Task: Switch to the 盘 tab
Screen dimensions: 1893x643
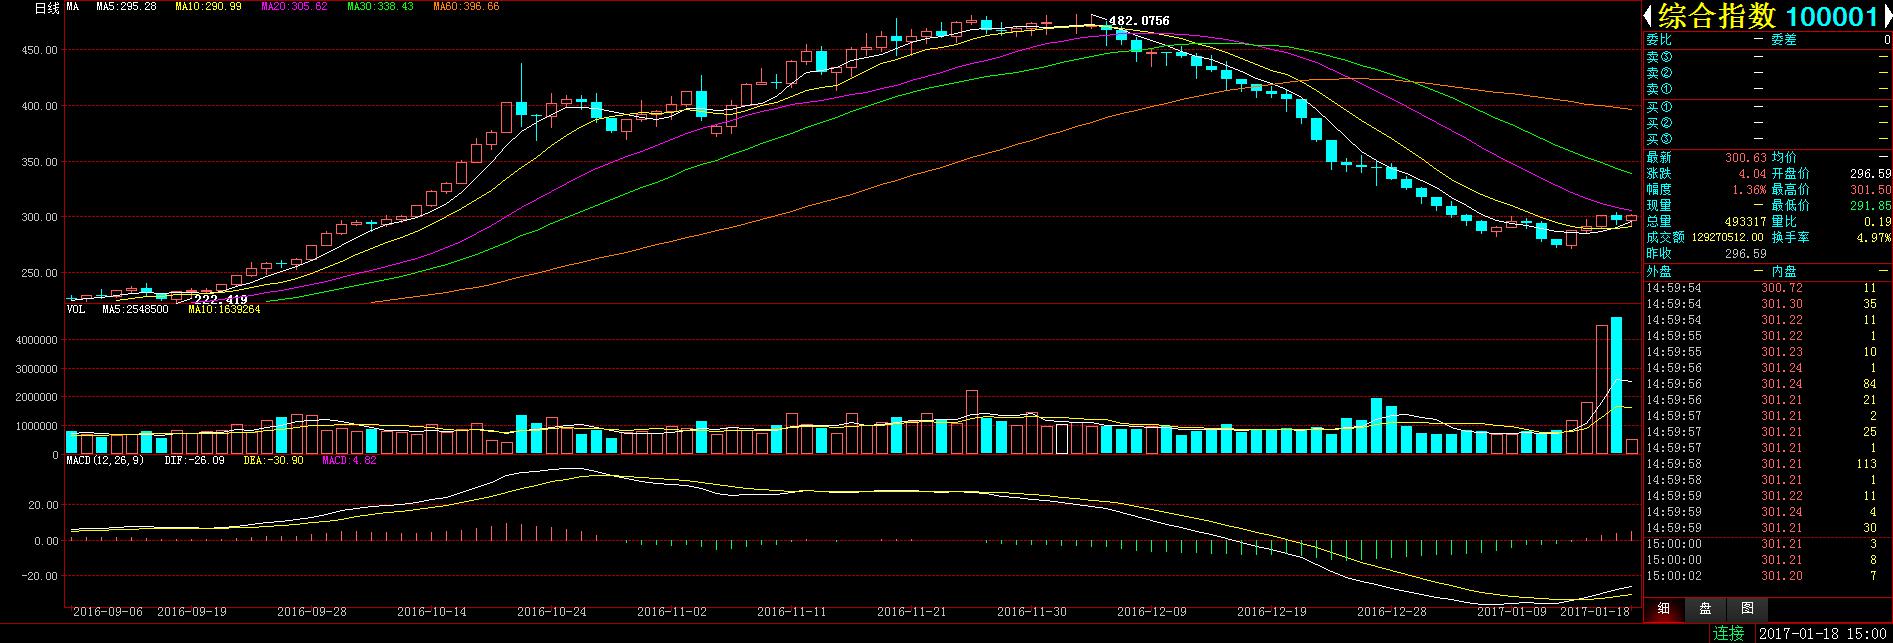Action: (x=1705, y=608)
